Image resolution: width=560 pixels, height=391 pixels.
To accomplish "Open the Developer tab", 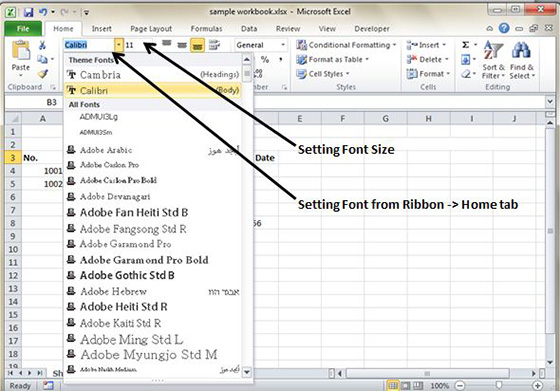I will coord(372,29).
